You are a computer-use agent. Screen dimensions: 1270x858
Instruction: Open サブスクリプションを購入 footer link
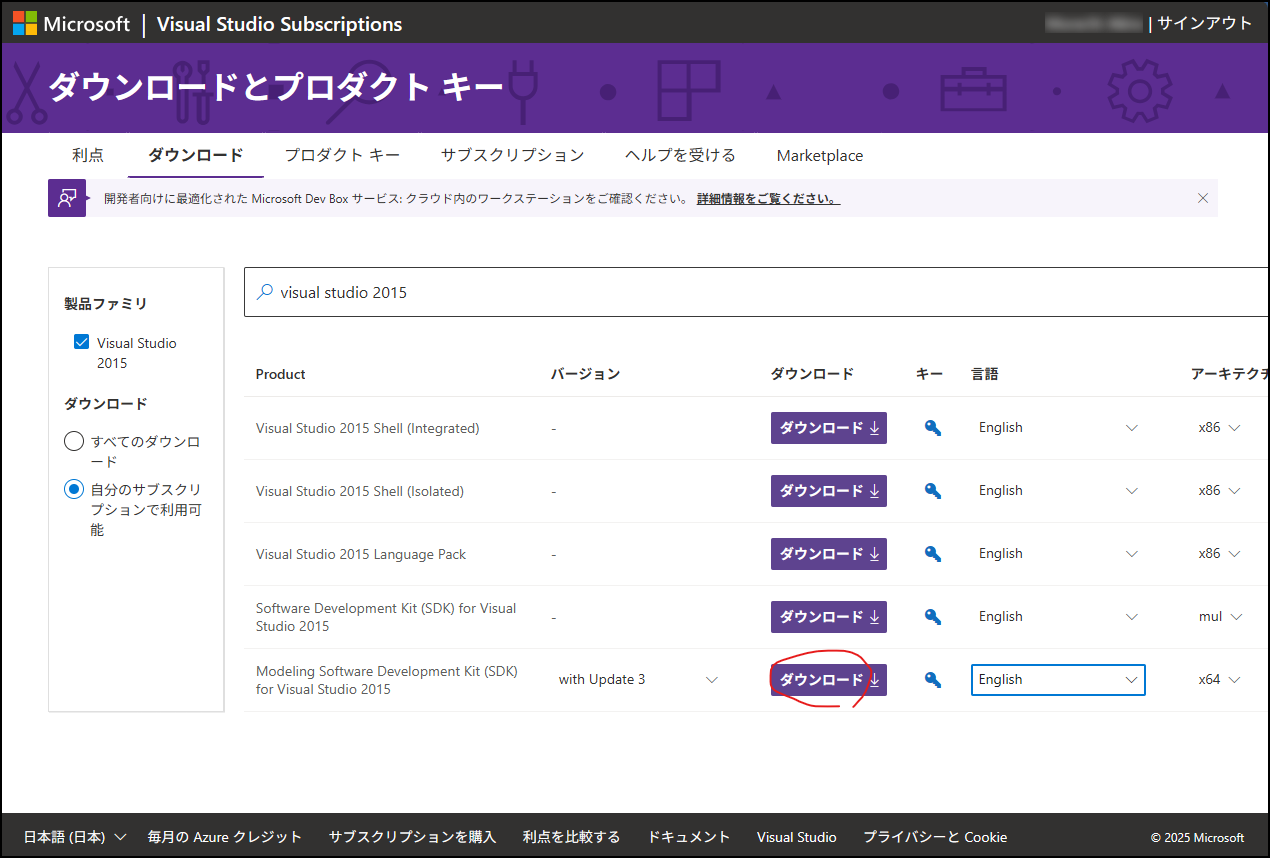click(412, 837)
